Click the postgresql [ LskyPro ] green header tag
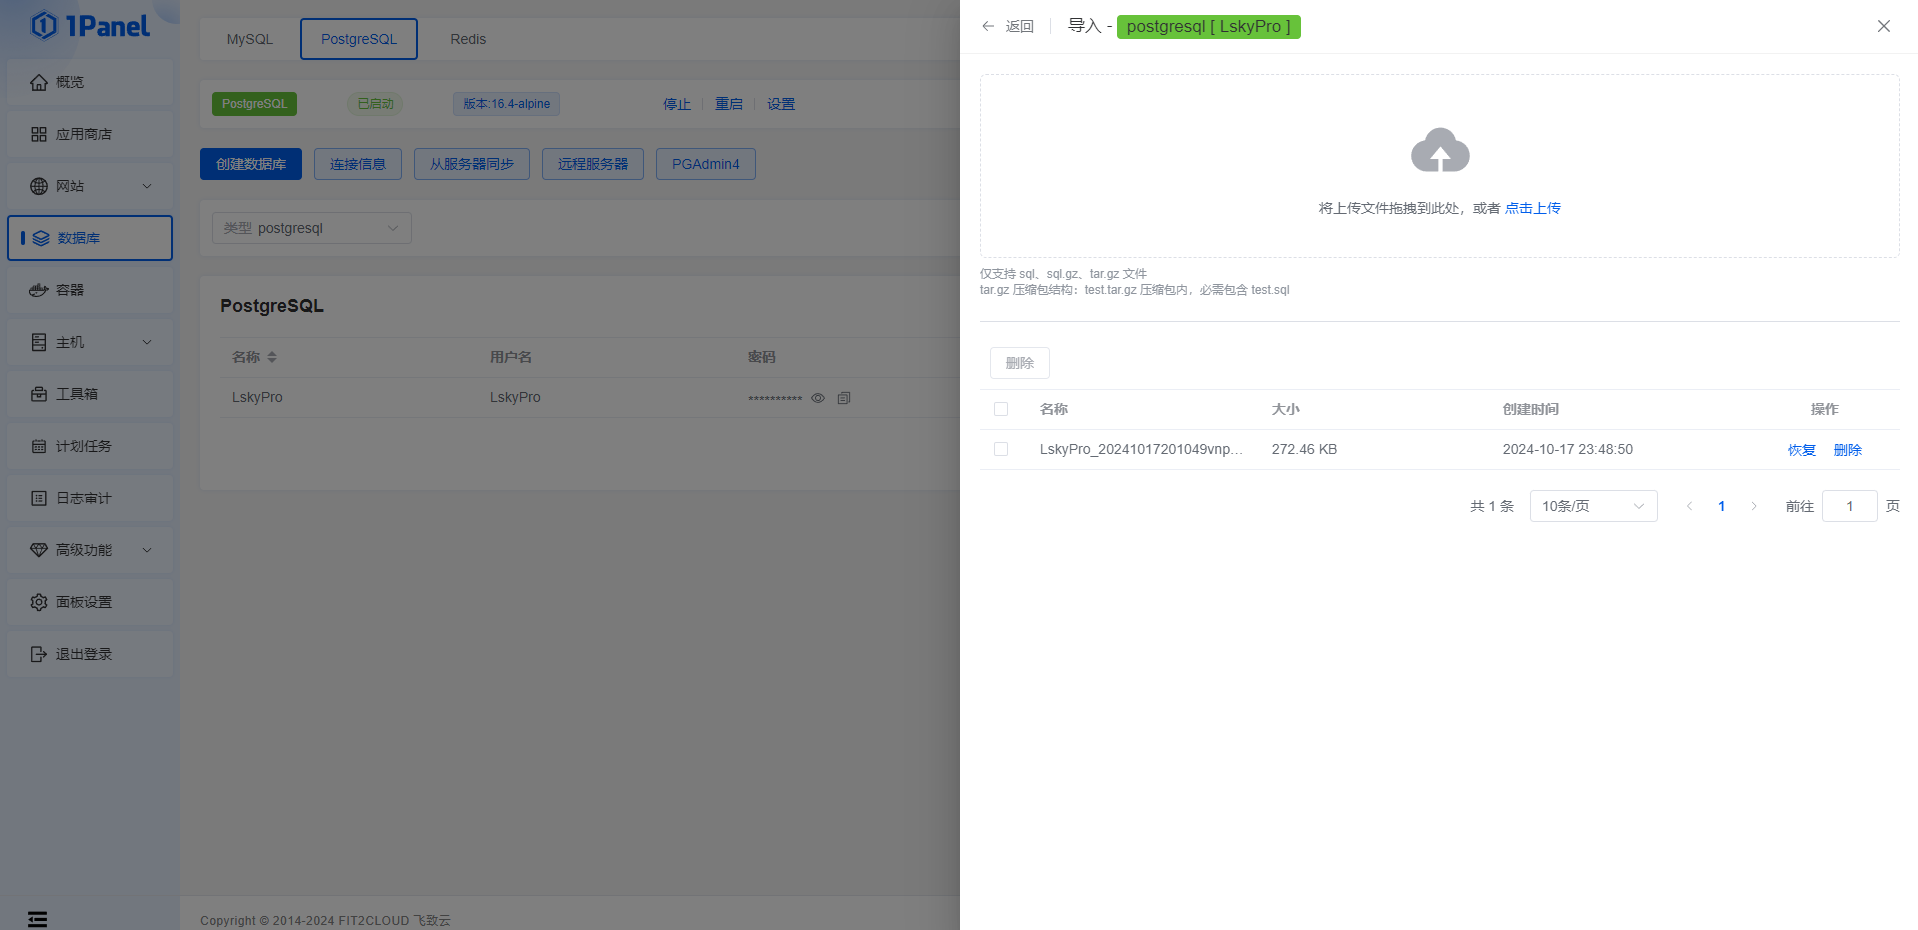Screen dimensions: 1918x930 pyautogui.click(x=1209, y=26)
